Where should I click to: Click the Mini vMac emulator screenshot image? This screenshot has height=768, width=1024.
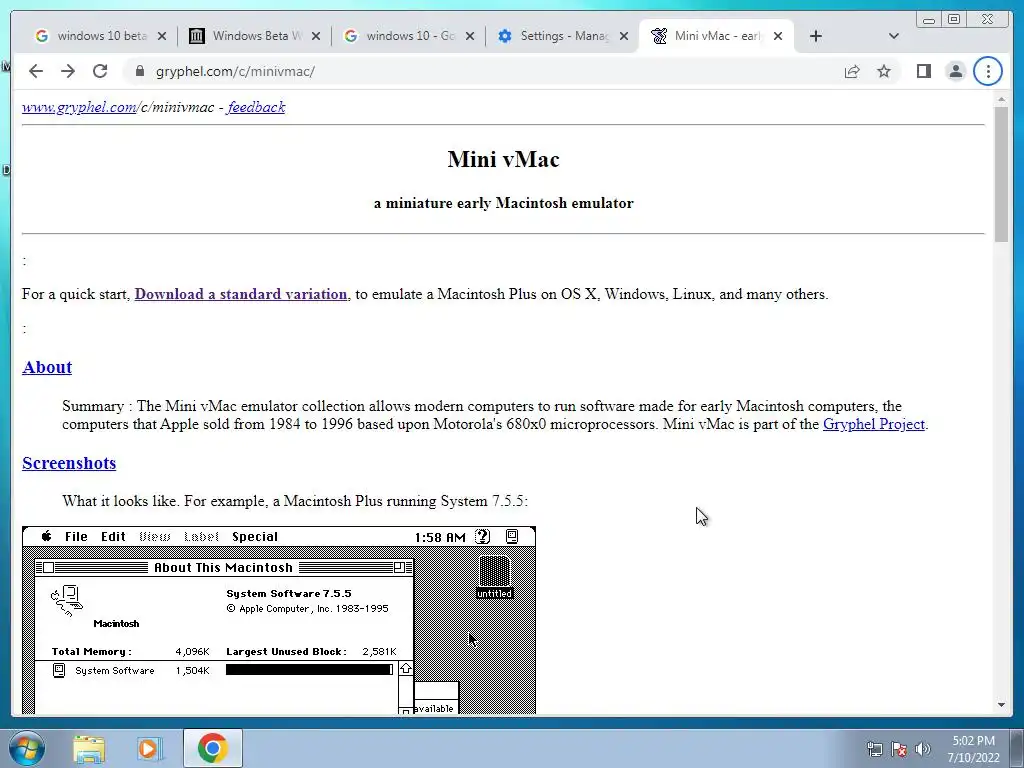click(x=279, y=620)
